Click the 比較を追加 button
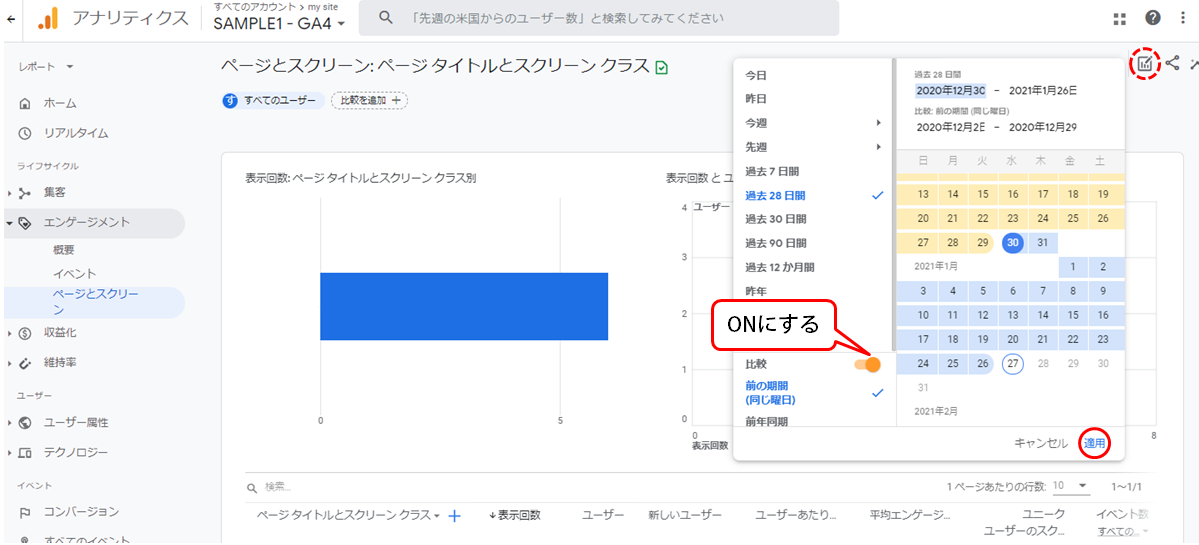Screen dimensions: 1199x545 (369, 100)
